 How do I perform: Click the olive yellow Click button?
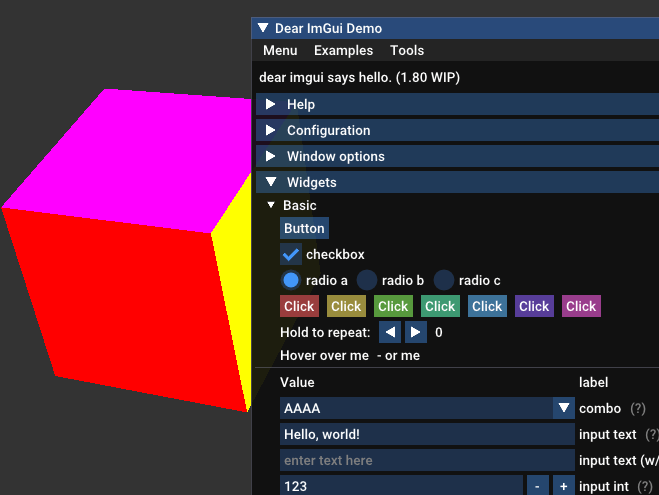pyautogui.click(x=346, y=306)
